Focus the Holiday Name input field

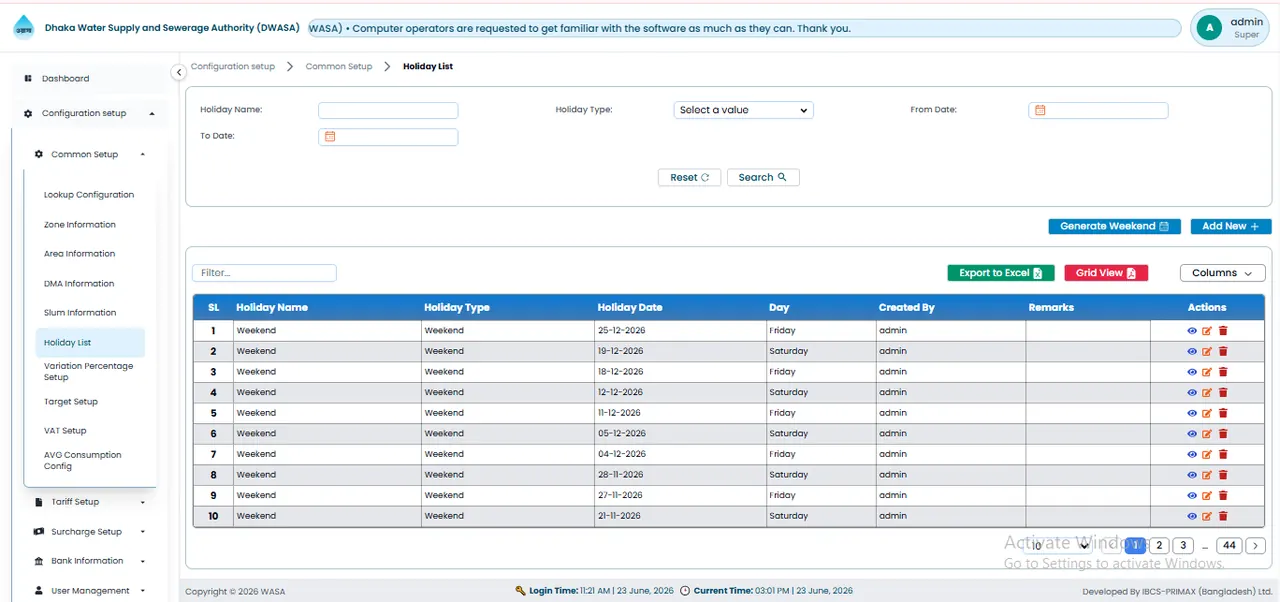(x=388, y=110)
